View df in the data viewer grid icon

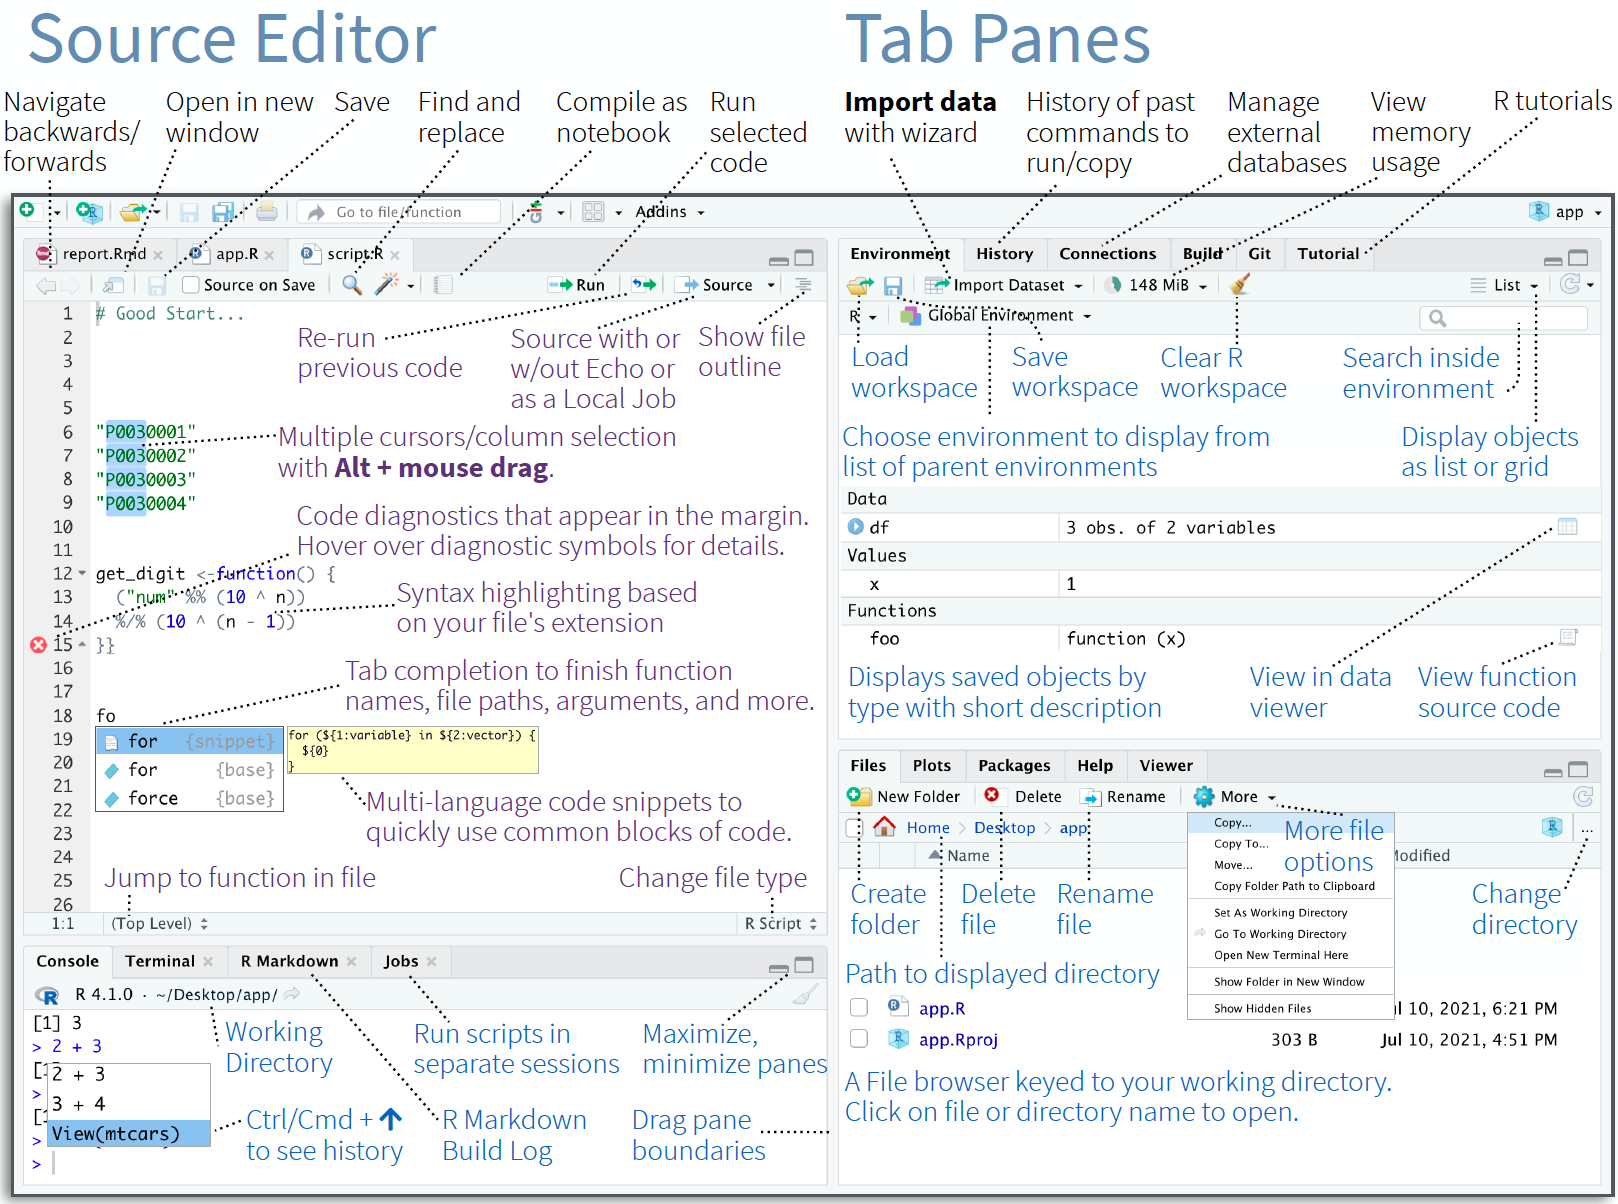click(x=1567, y=526)
